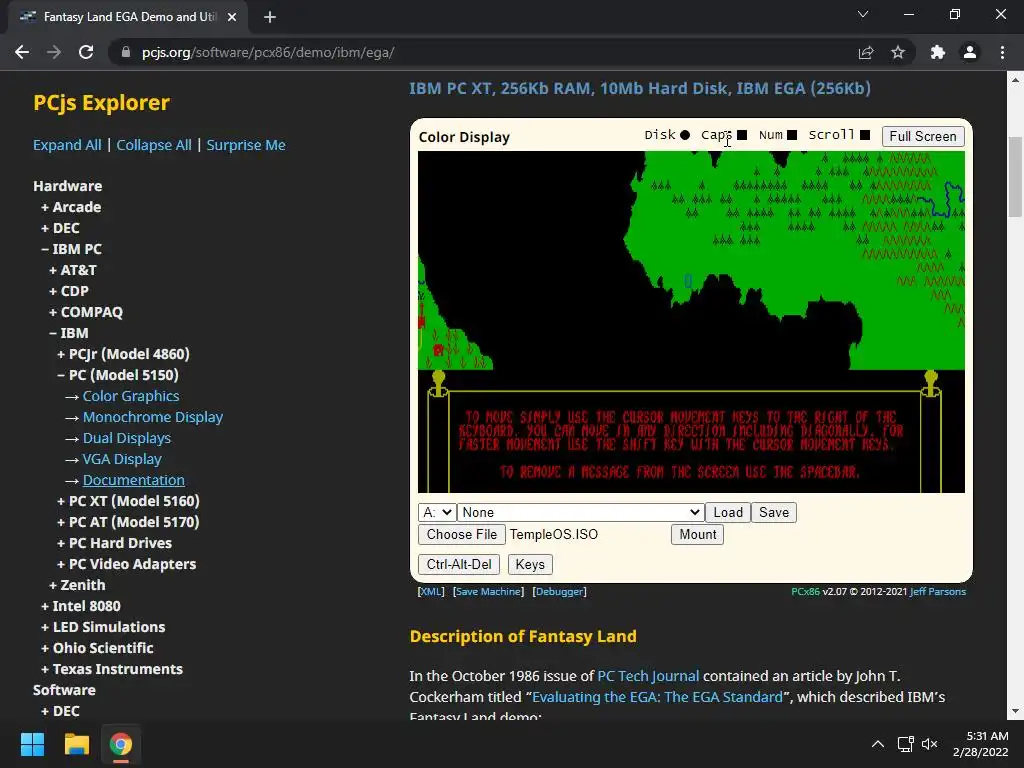This screenshot has width=1024, height=768.
Task: Expand the COMPAQ node
Action: (86, 312)
